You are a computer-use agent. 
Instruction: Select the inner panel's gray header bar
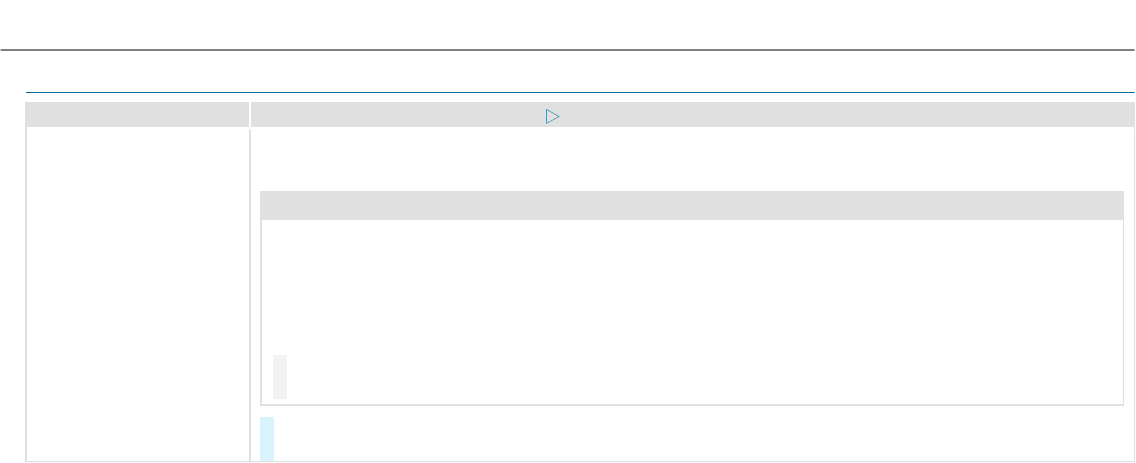[691, 205]
